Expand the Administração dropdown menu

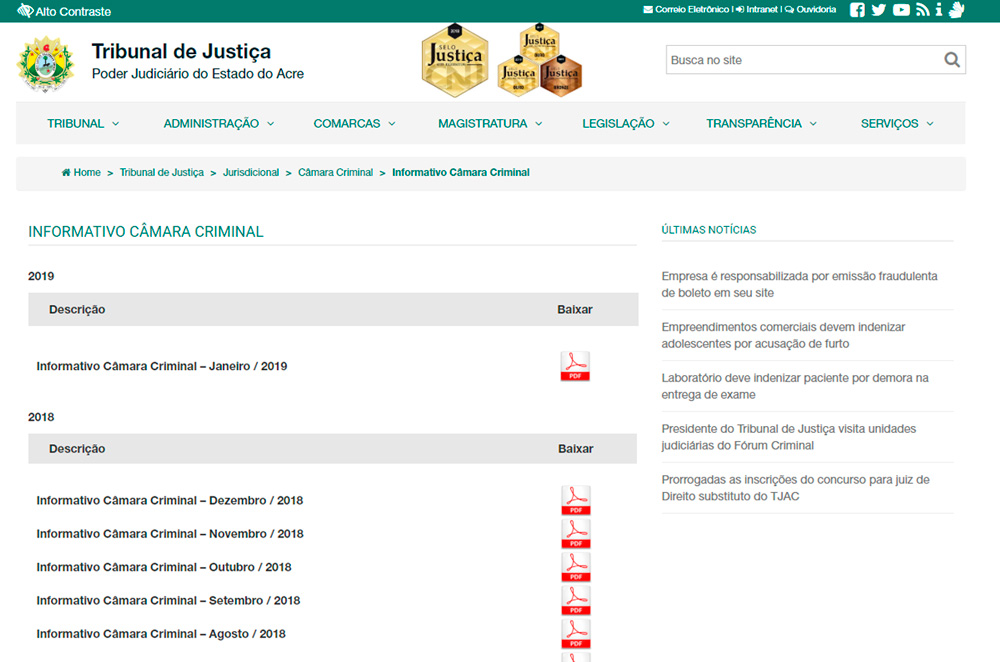[218, 124]
